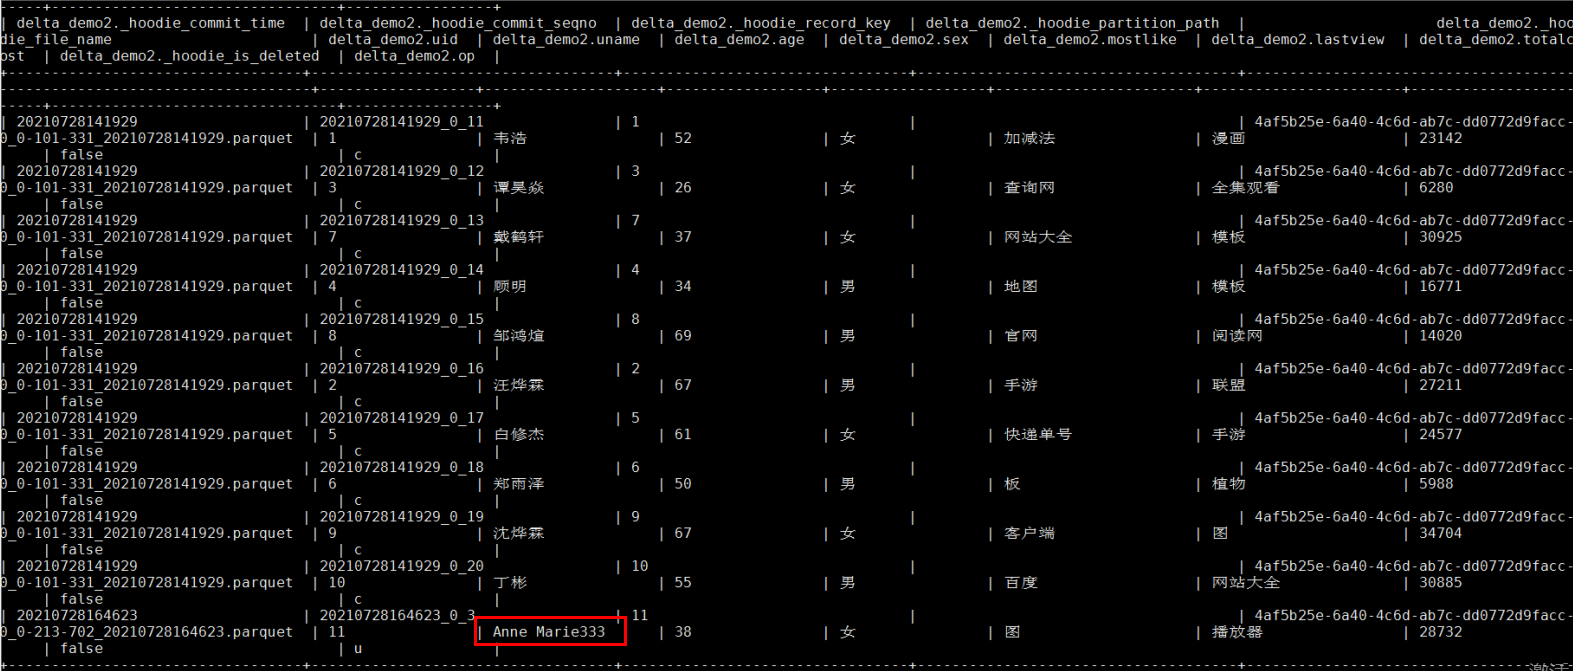This screenshot has width=1573, height=671.
Task: Select the age value 26
Action: [x=683, y=187]
